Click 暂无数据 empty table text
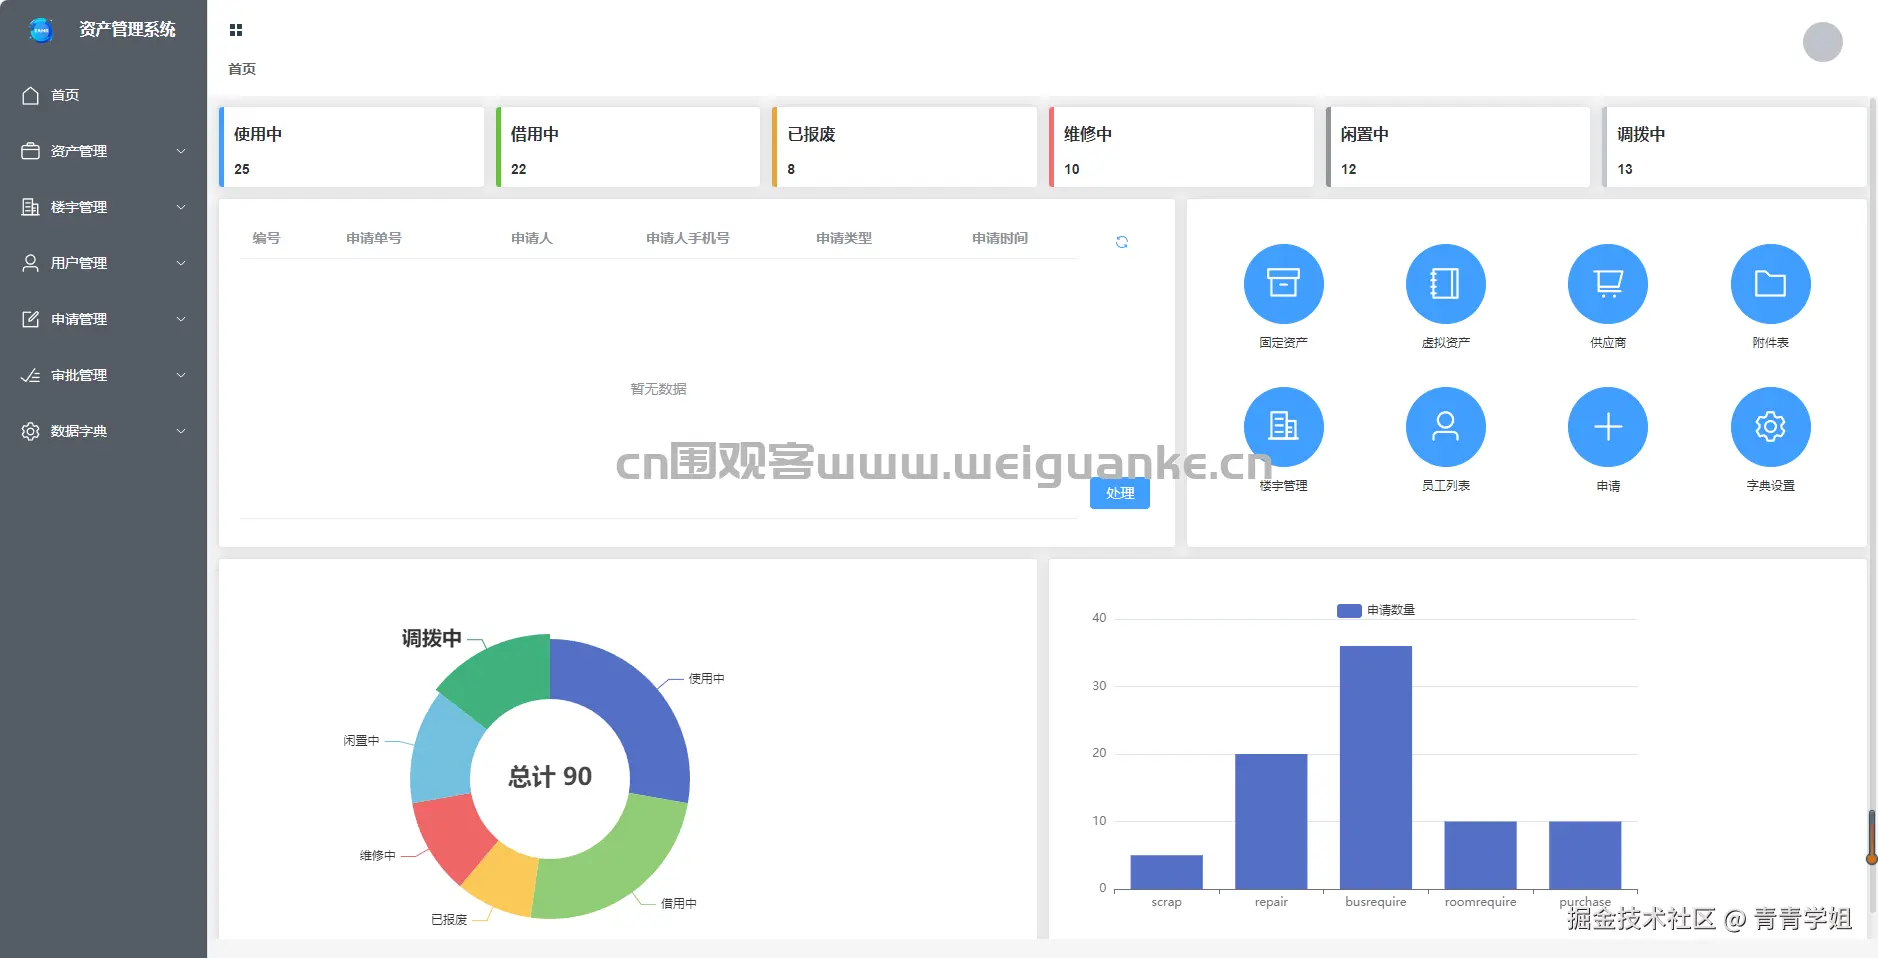Viewport: 1878px width, 958px height. coord(658,389)
